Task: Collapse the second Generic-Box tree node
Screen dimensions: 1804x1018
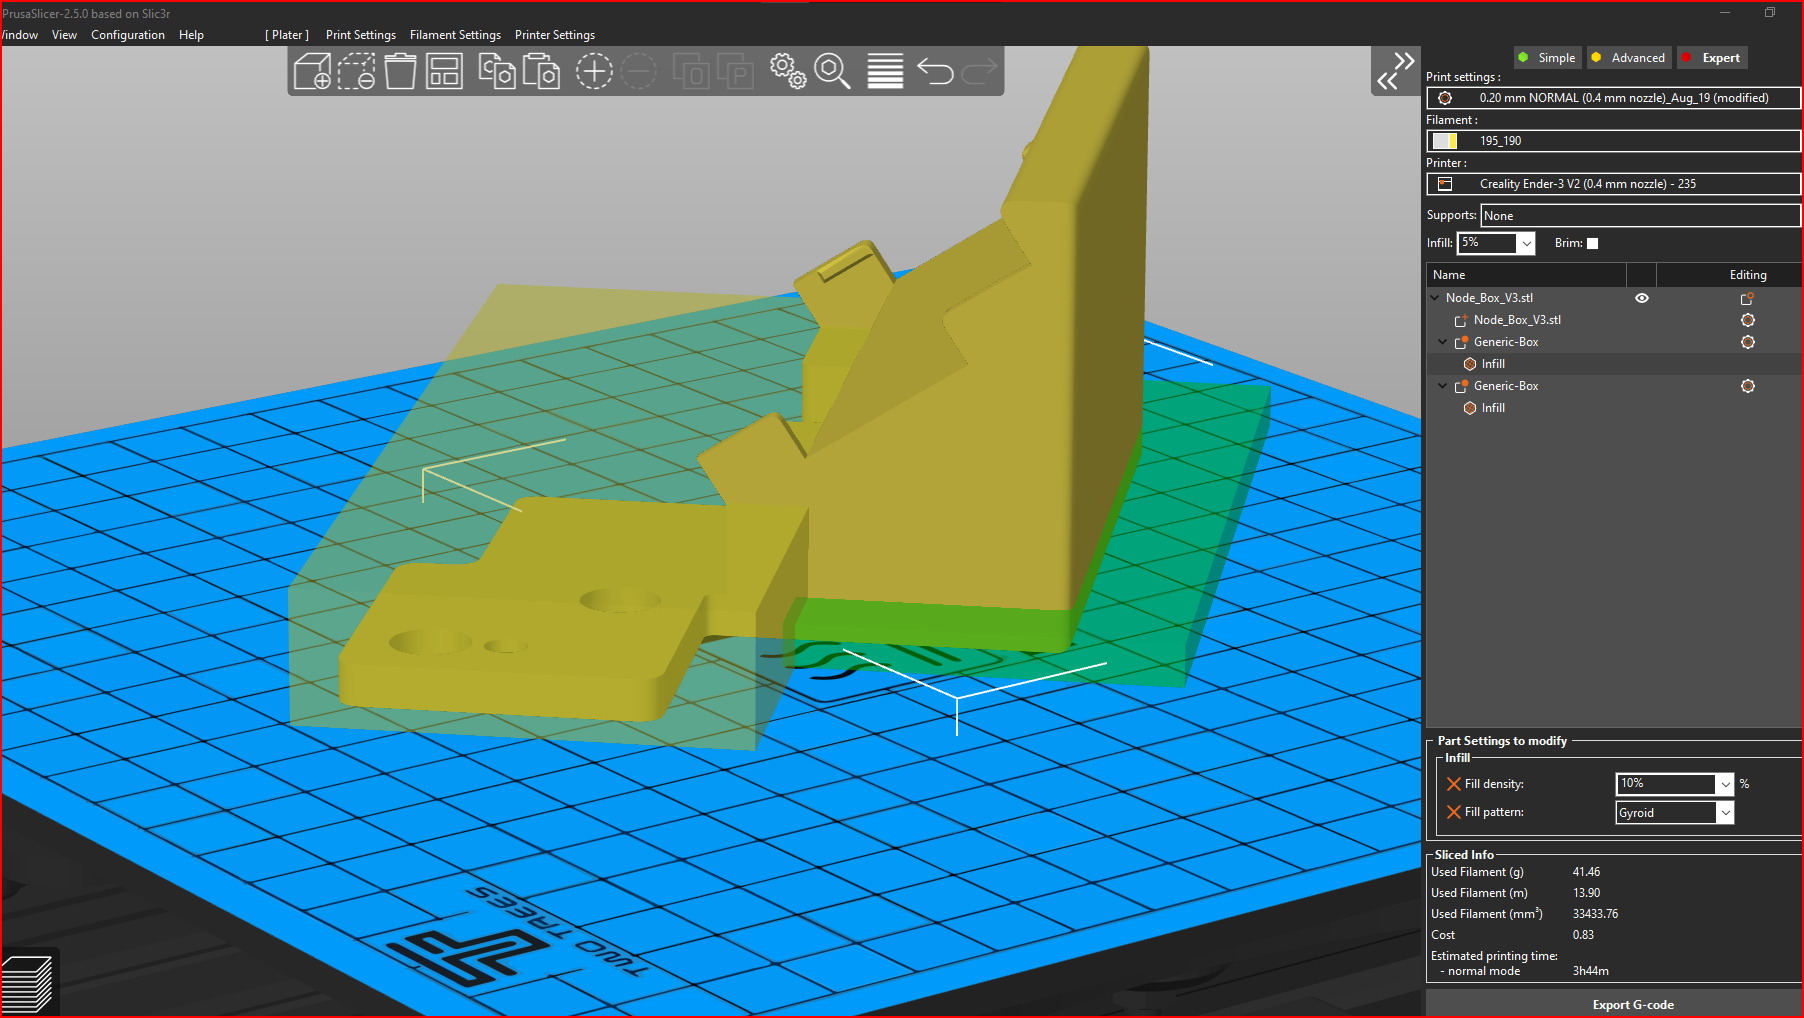Action: [1442, 386]
